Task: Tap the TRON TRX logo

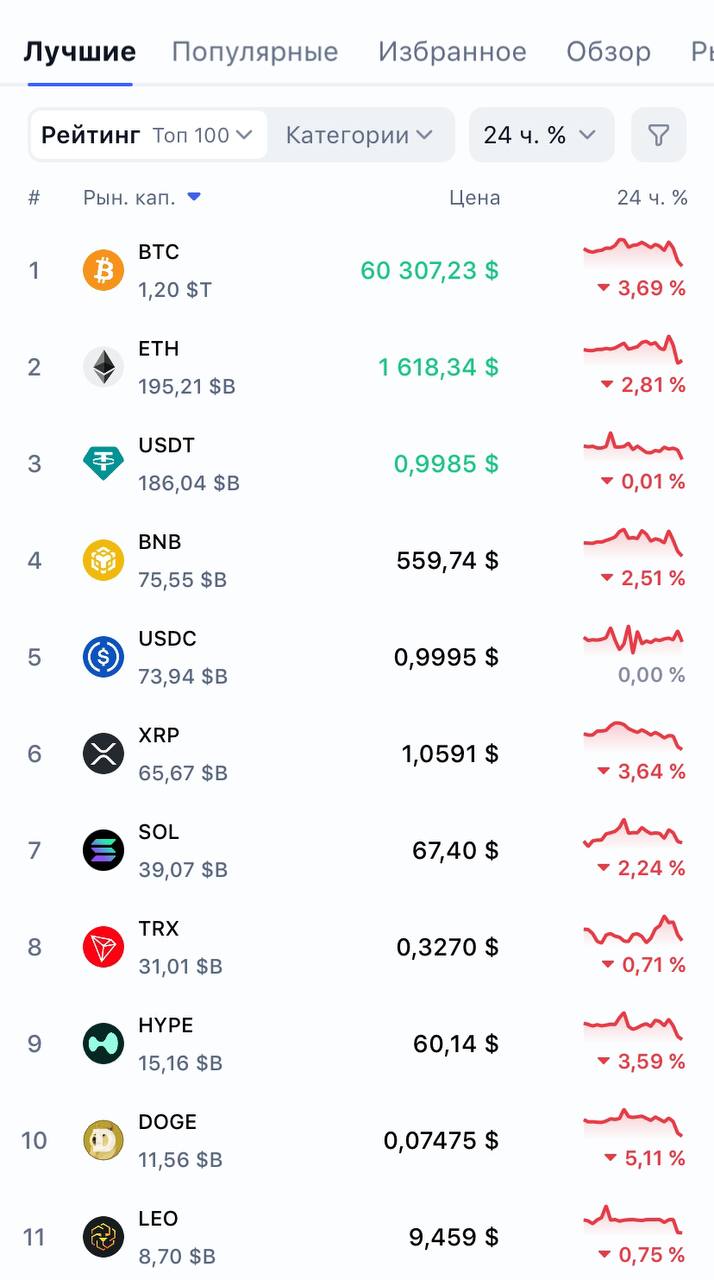Action: (103, 947)
